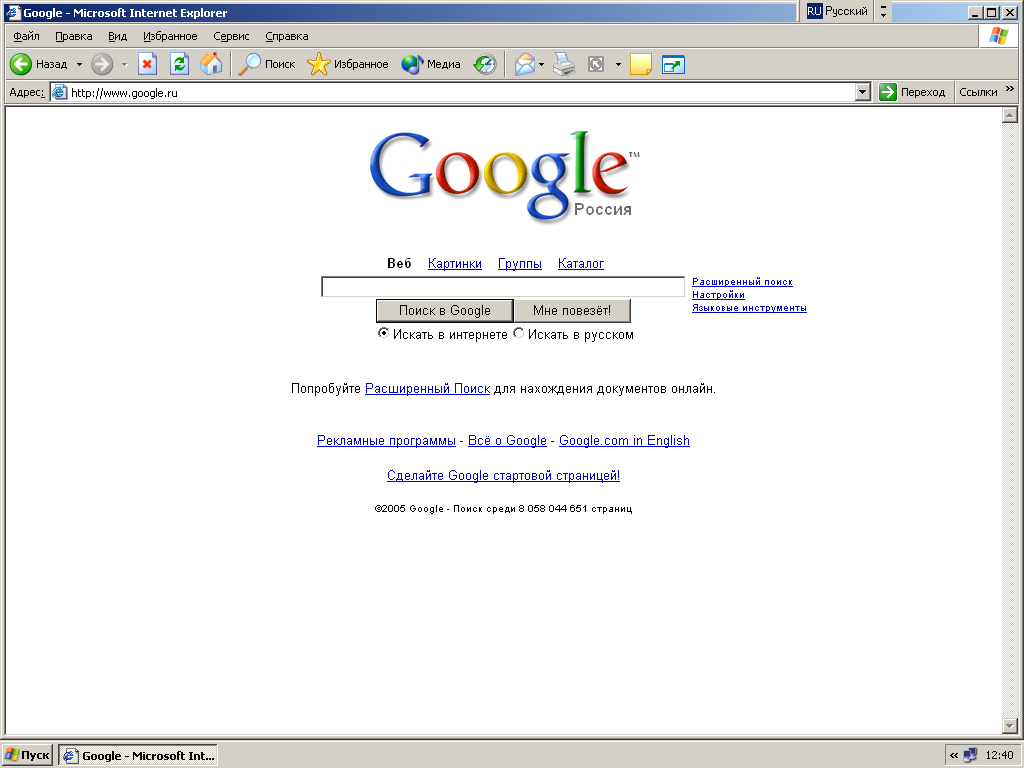Open Расширенный Поиск link in the Попробуйте sentence

427,389
